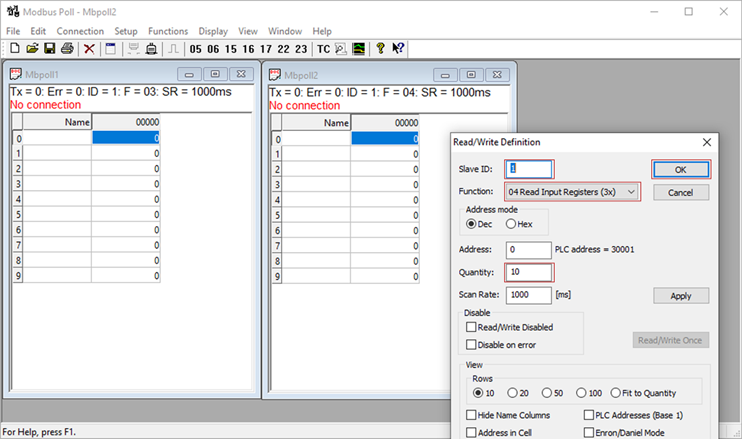Select function 23 in the toolbar
This screenshot has width=742, height=439.
[x=301, y=49]
